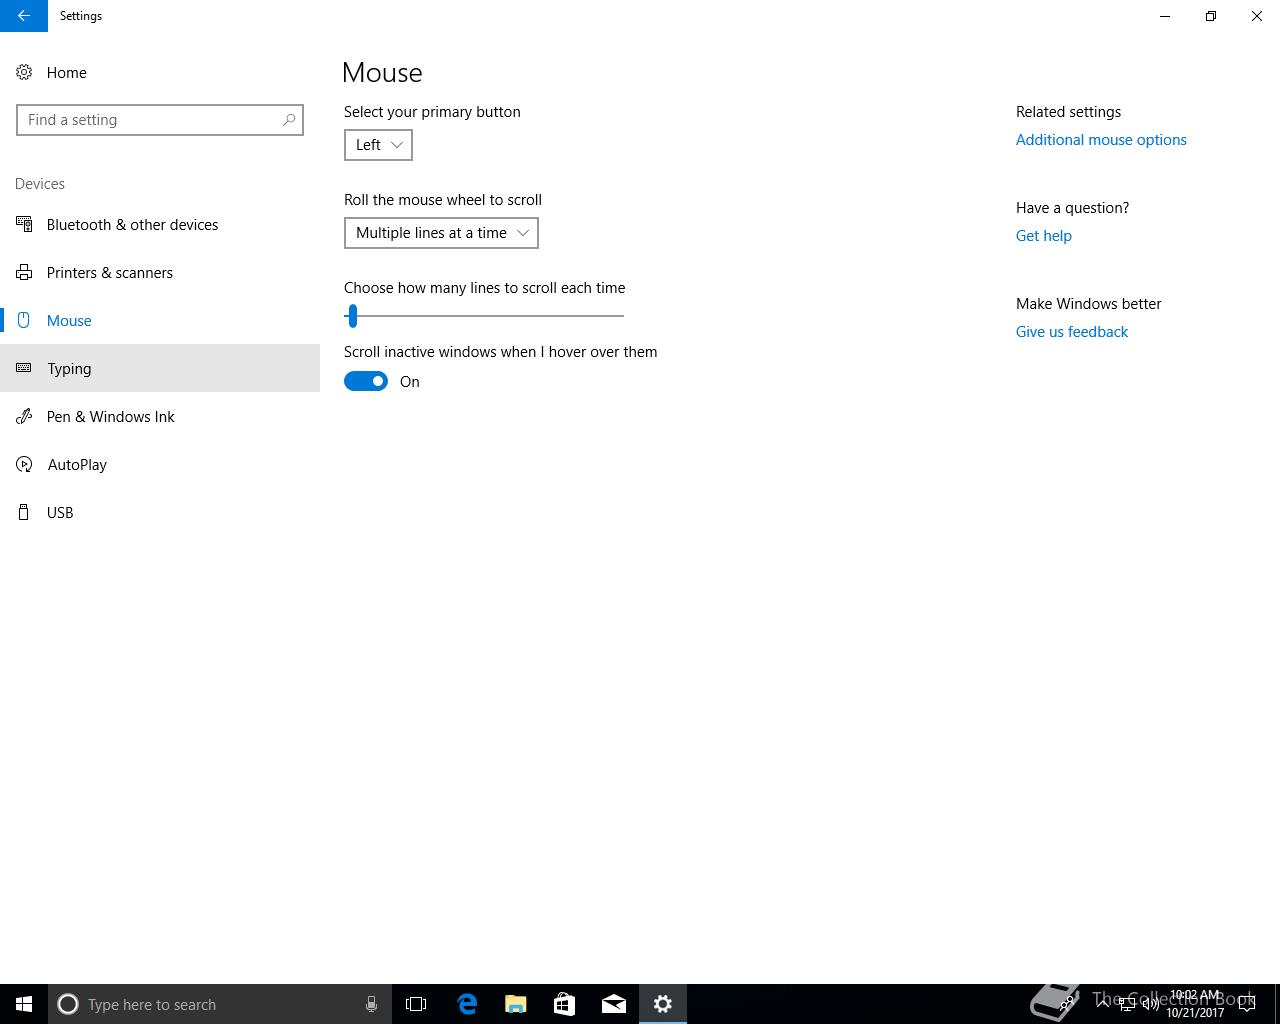Screen dimensions: 1280x1024
Task: Open the People icon in the taskbar
Action: [1068, 1004]
